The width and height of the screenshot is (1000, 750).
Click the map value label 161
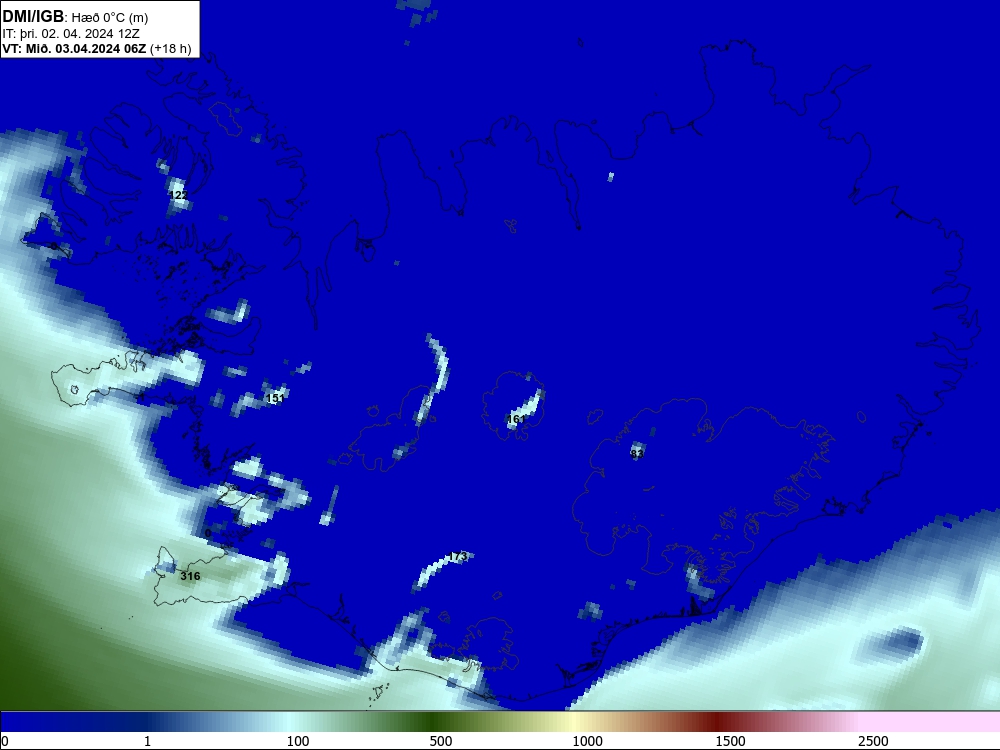[516, 419]
